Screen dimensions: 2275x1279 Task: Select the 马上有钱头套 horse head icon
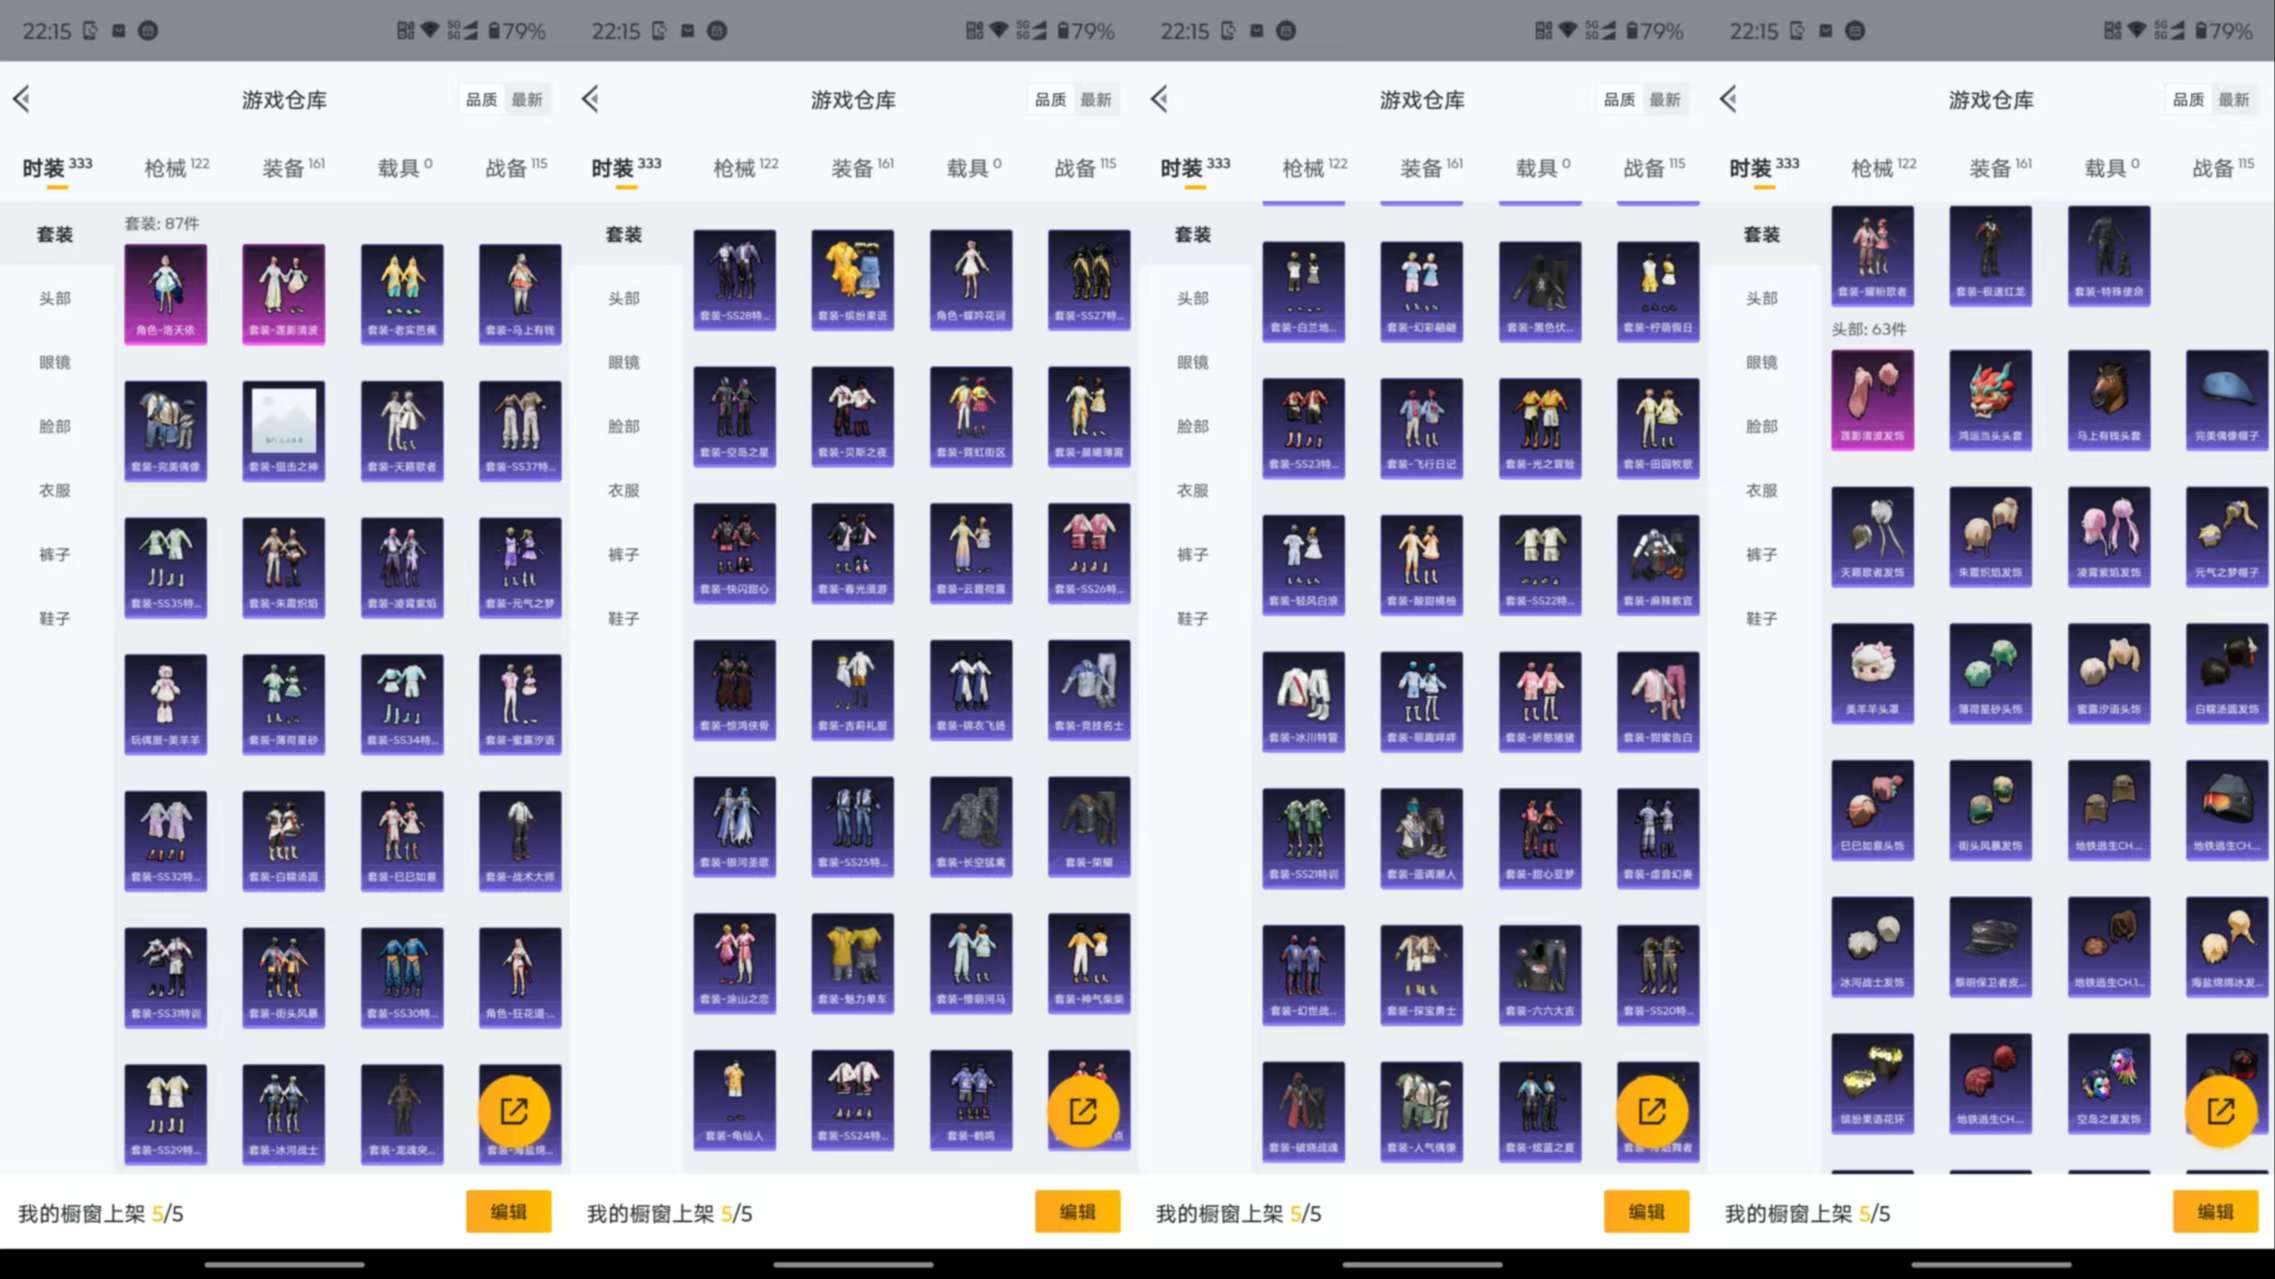(2108, 399)
